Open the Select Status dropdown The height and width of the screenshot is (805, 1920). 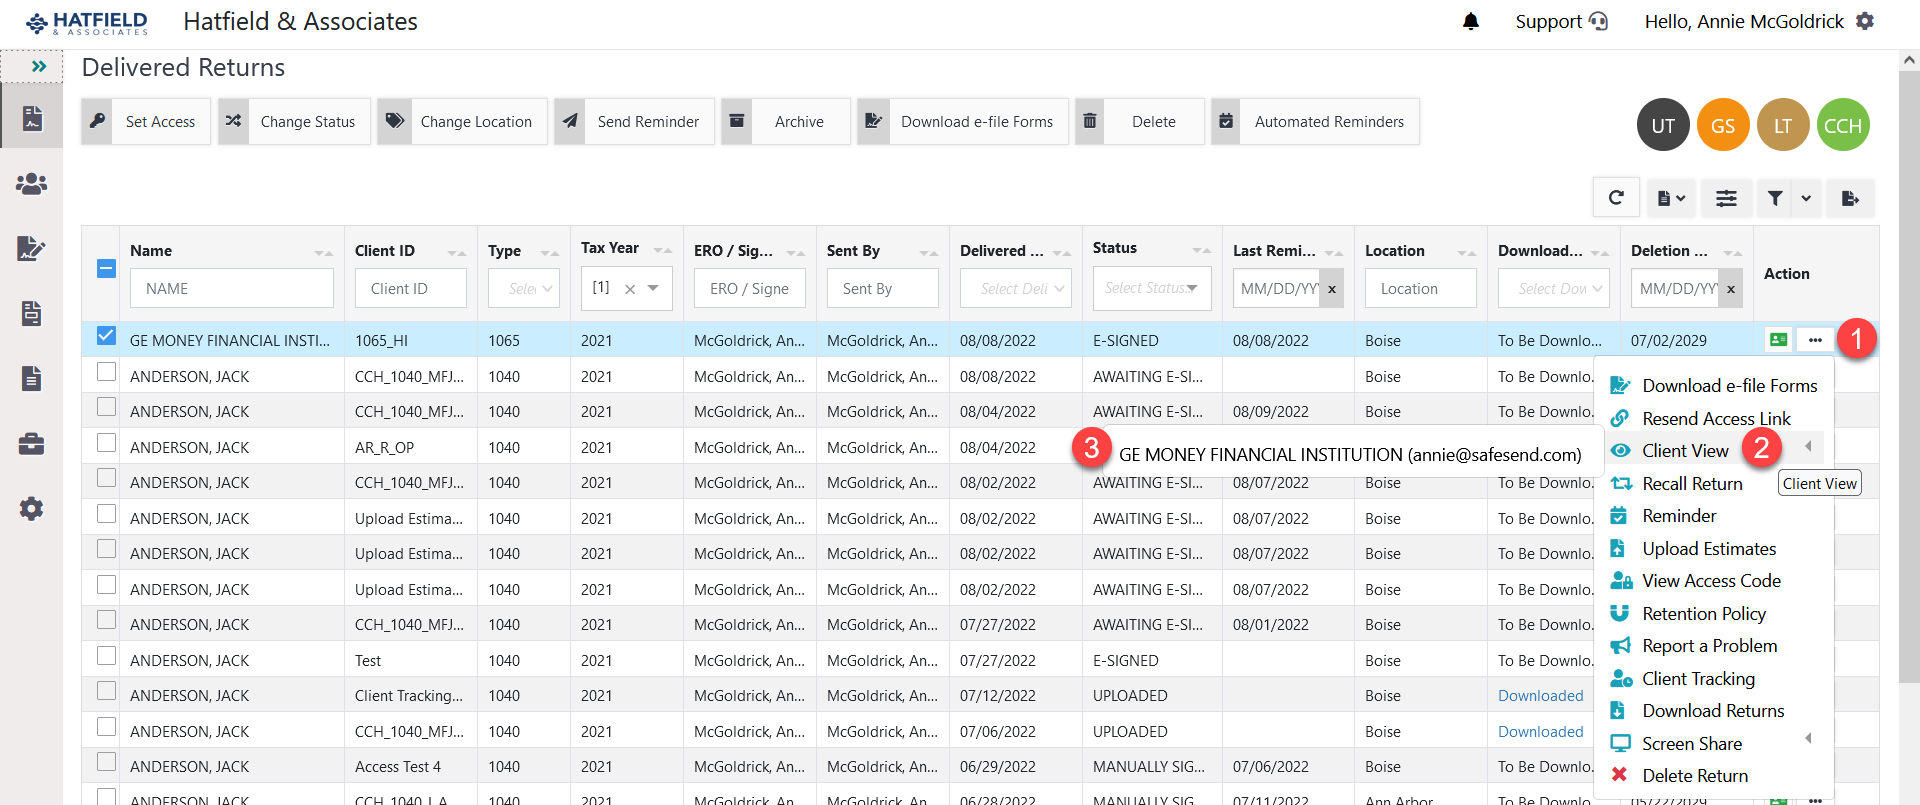tap(1152, 288)
